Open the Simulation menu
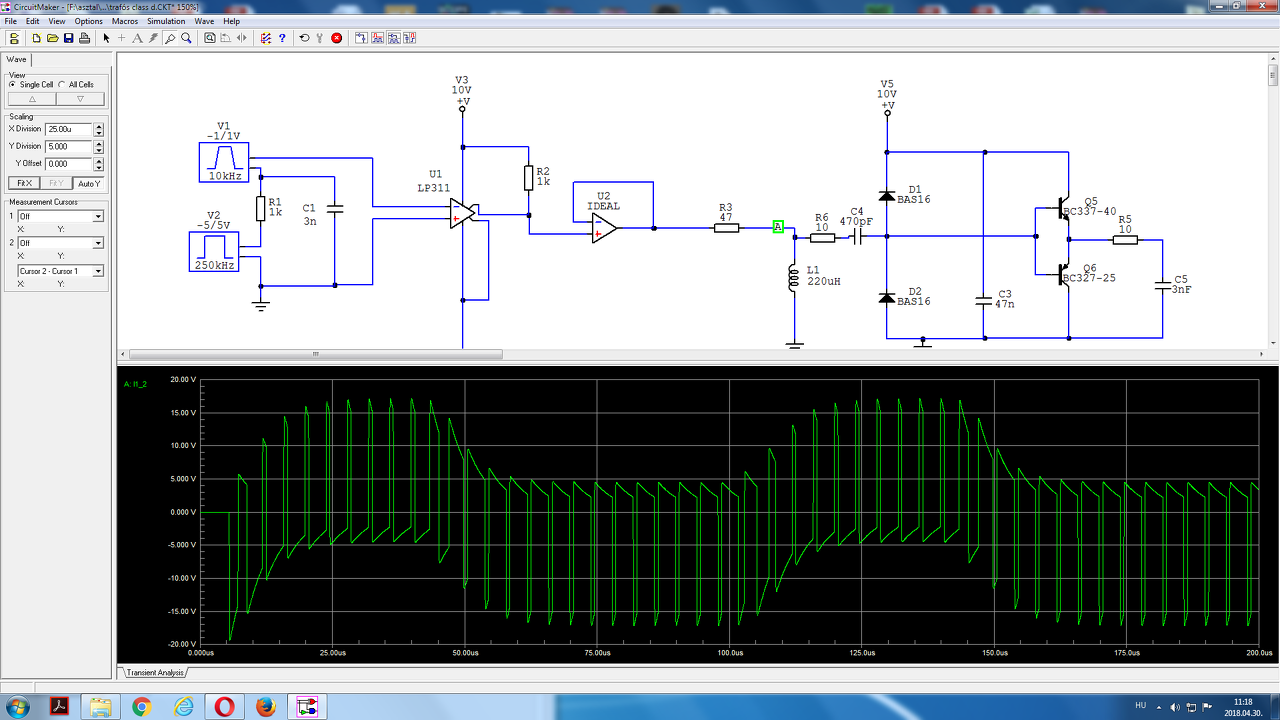1280x720 pixels. click(166, 21)
